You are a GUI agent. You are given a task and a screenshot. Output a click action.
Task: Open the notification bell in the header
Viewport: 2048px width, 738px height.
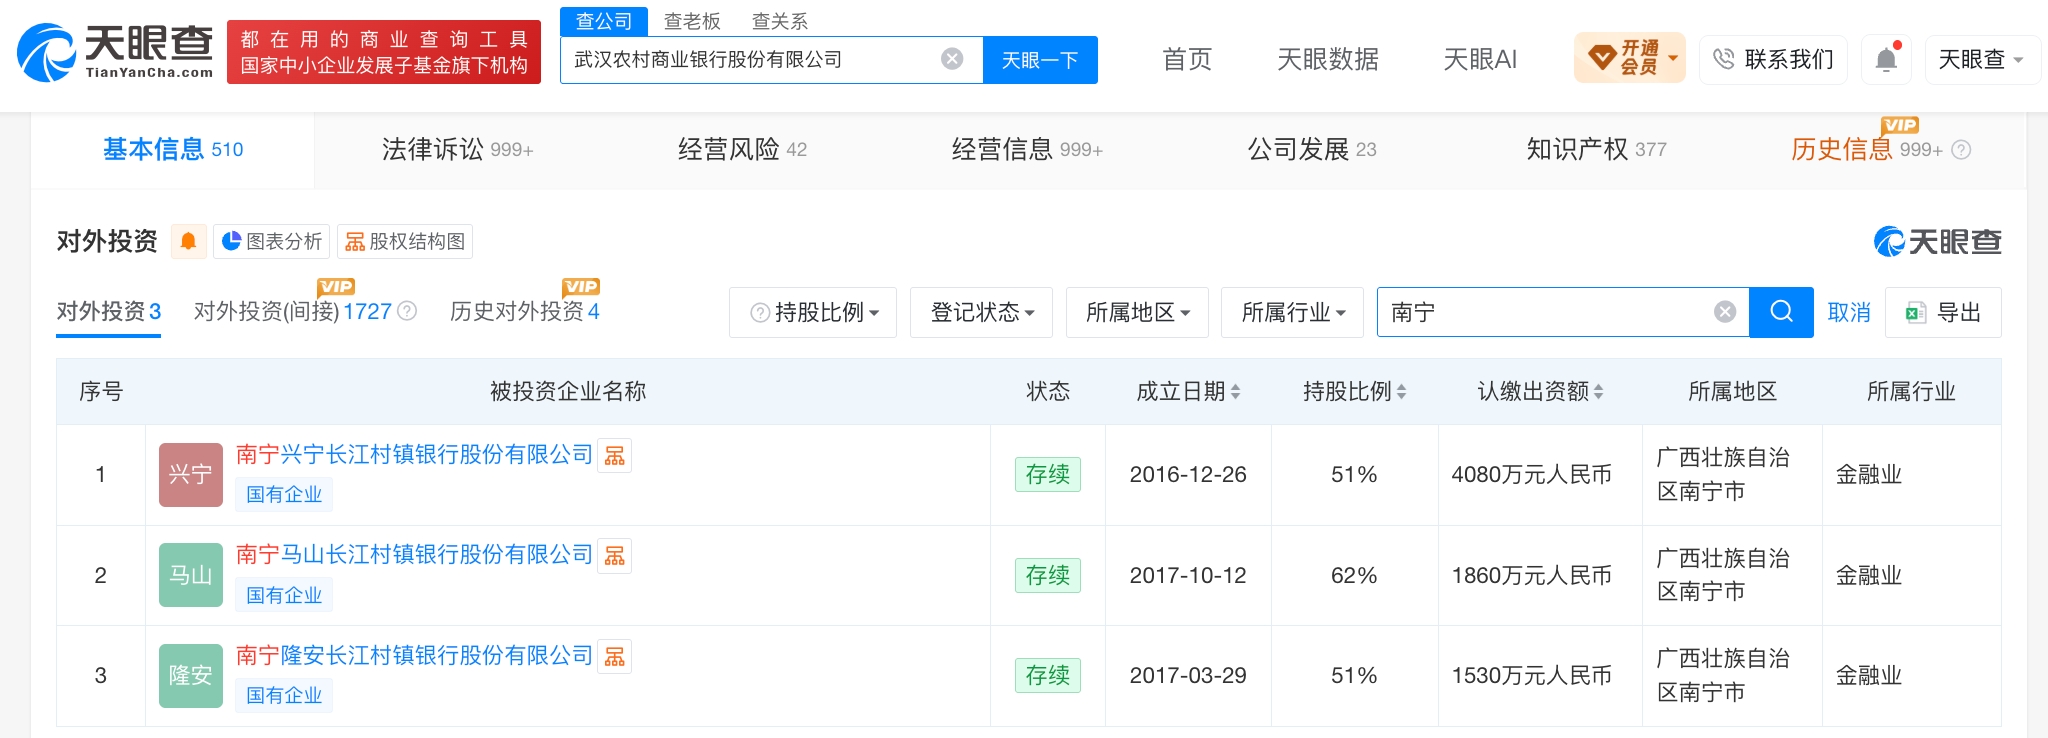[1886, 59]
